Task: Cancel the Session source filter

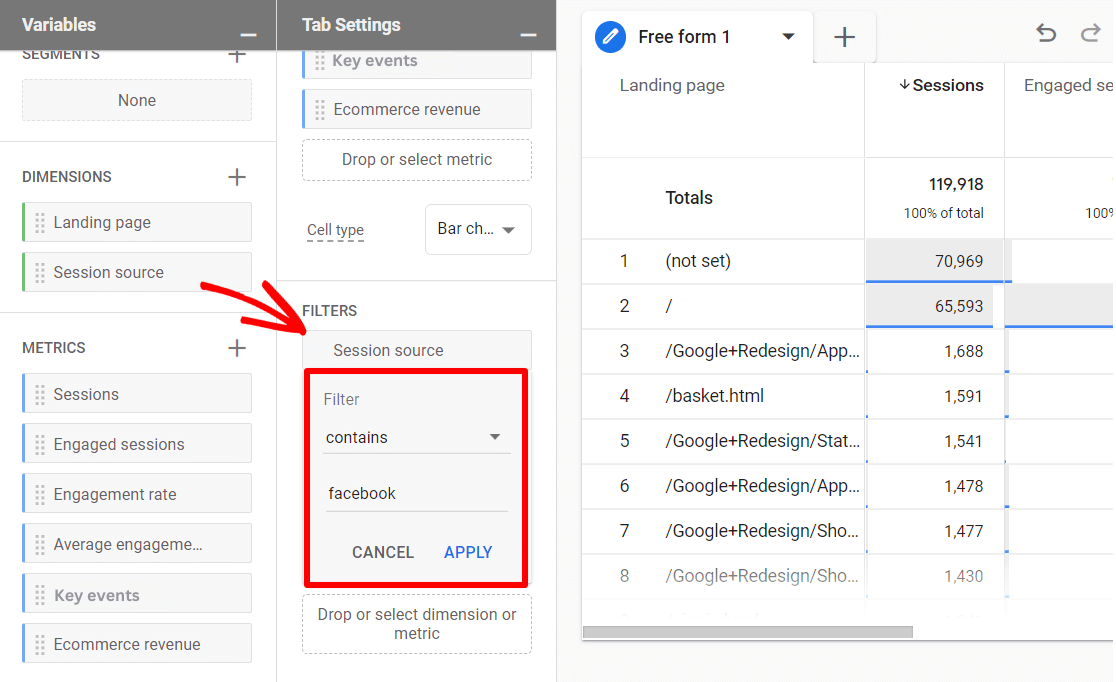Action: pyautogui.click(x=383, y=551)
